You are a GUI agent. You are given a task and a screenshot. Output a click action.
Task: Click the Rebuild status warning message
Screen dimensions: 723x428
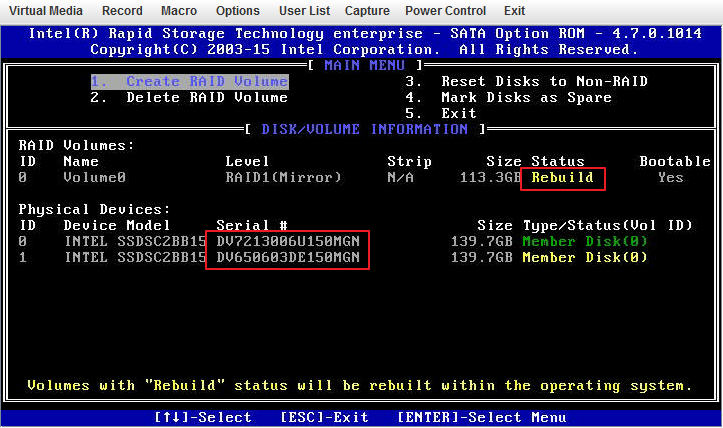(x=360, y=386)
